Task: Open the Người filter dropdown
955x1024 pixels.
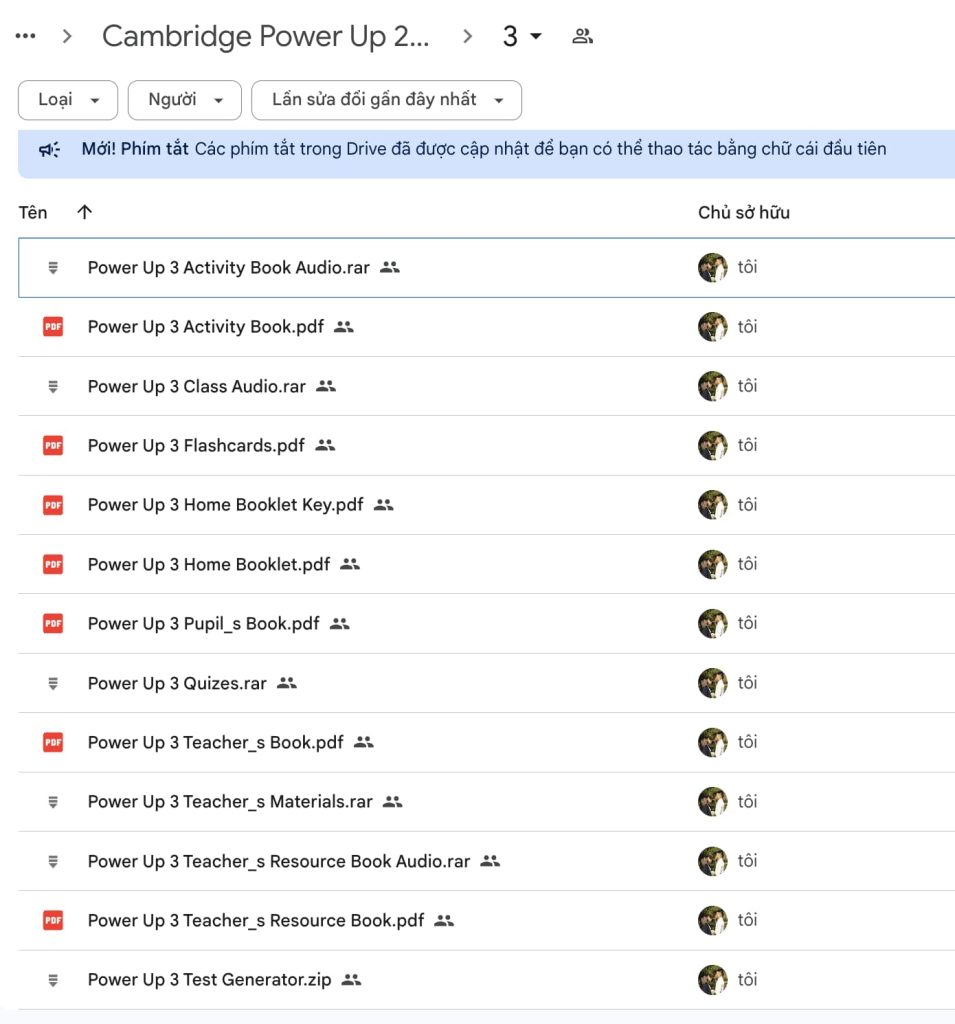Action: [184, 100]
